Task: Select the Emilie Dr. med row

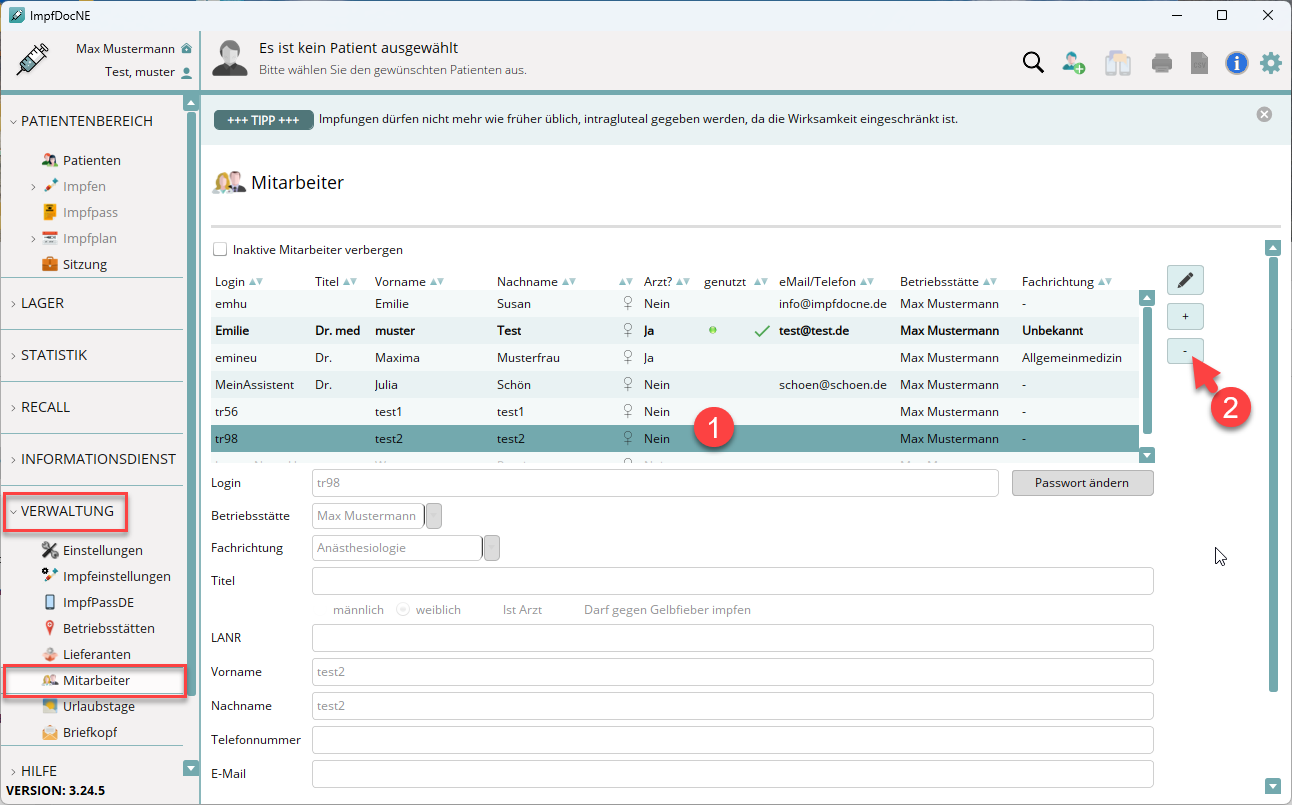Action: coord(675,330)
